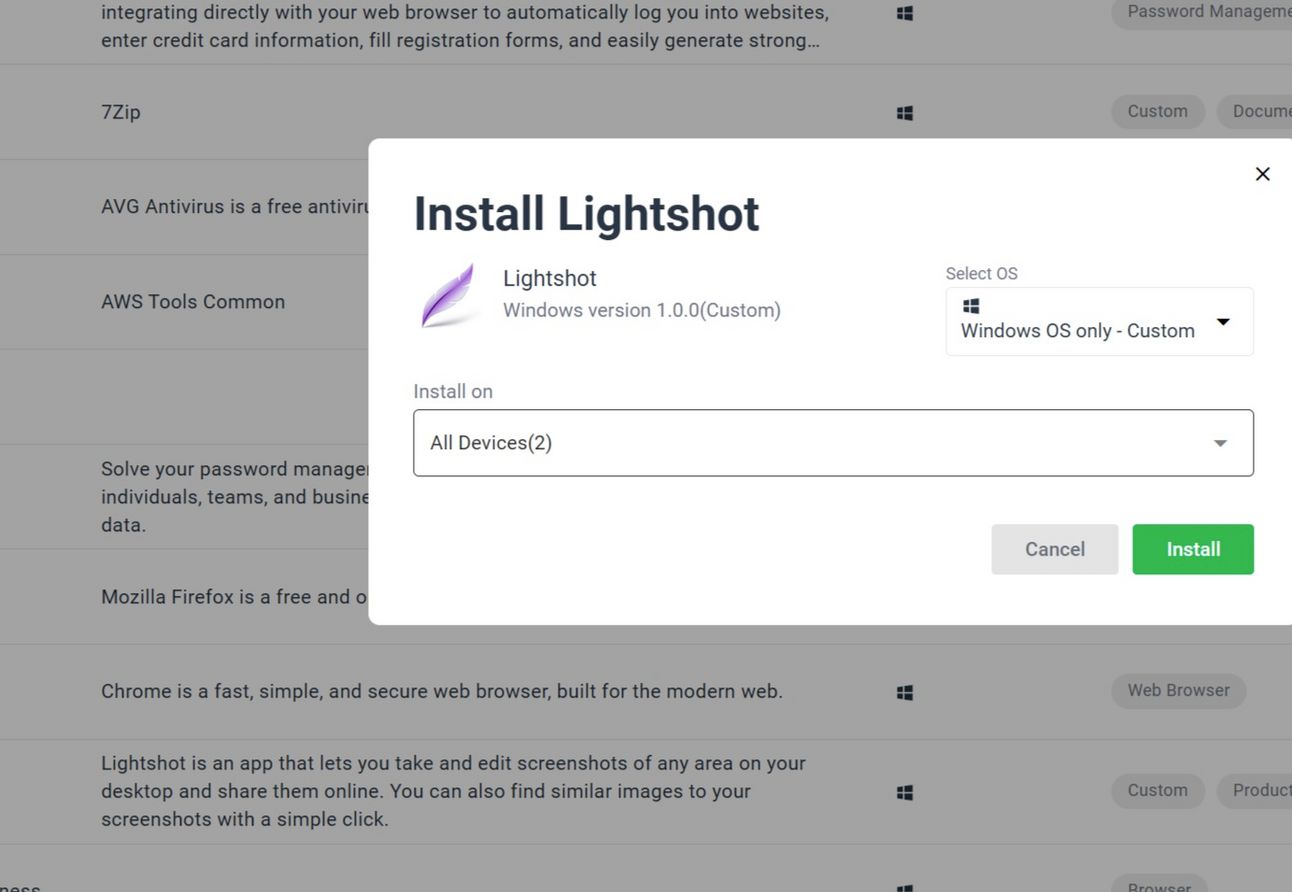
Task: Click the Windows icon beside the Lightshot description
Action: [905, 792]
